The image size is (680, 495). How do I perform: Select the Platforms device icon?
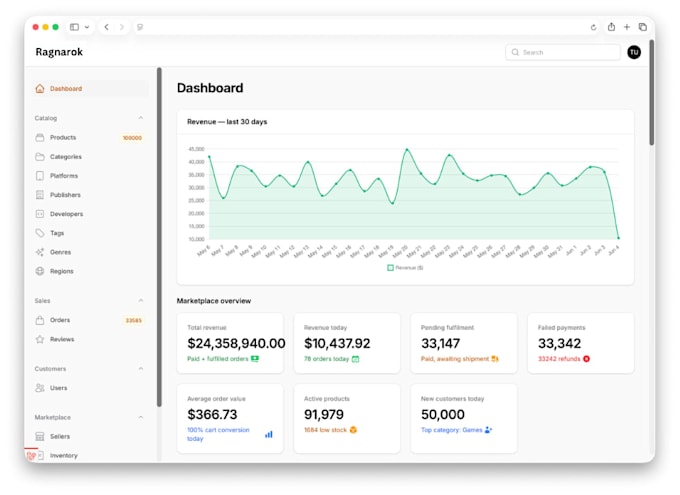40,176
